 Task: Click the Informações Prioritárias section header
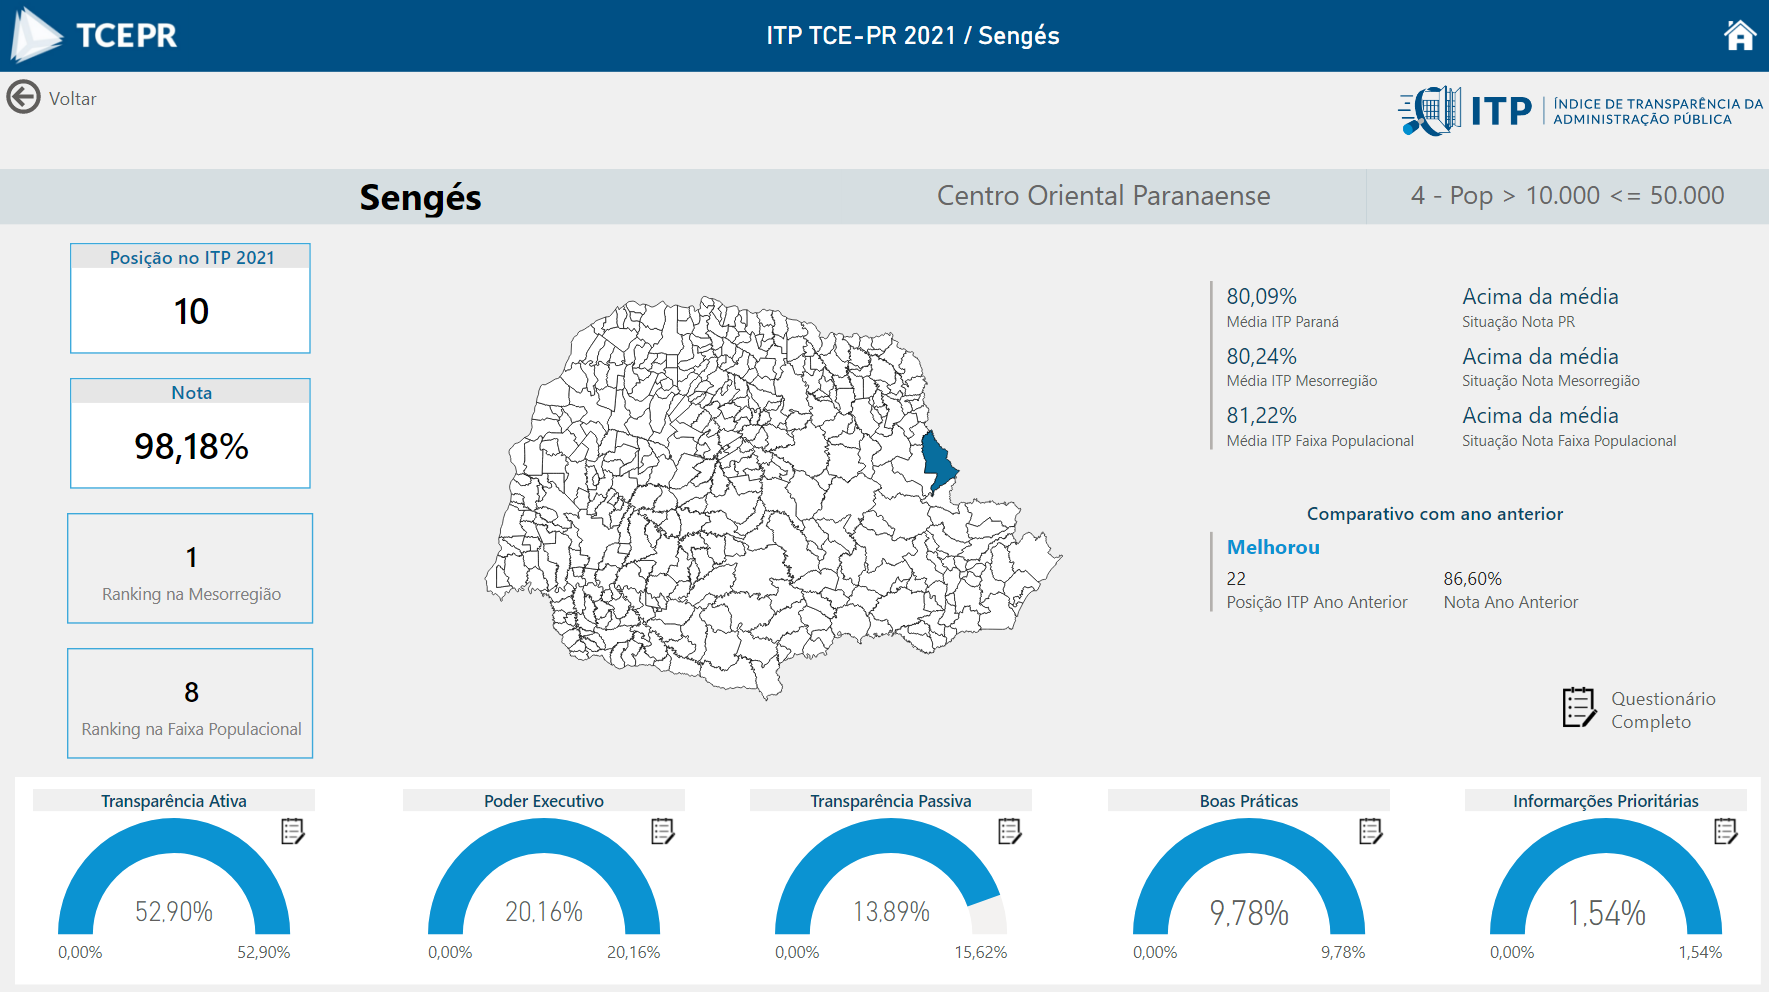[x=1606, y=800]
